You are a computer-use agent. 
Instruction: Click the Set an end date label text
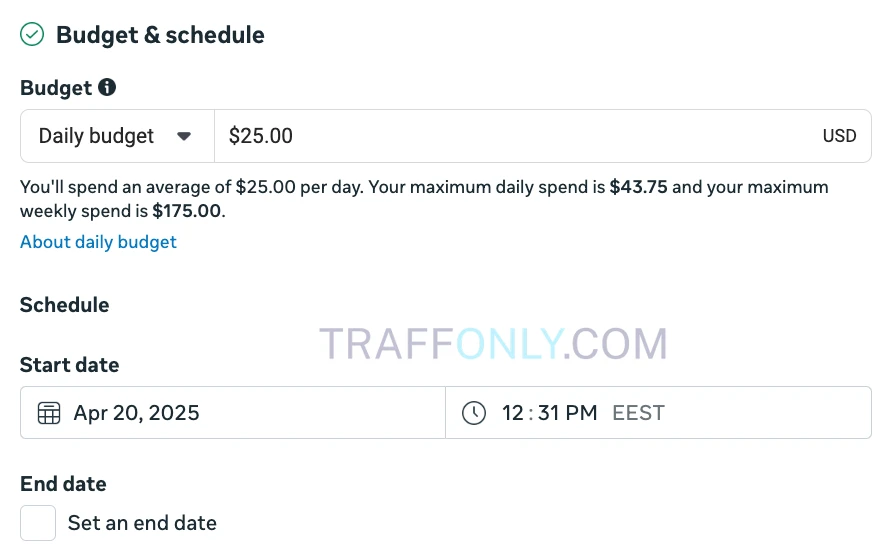click(x=142, y=523)
